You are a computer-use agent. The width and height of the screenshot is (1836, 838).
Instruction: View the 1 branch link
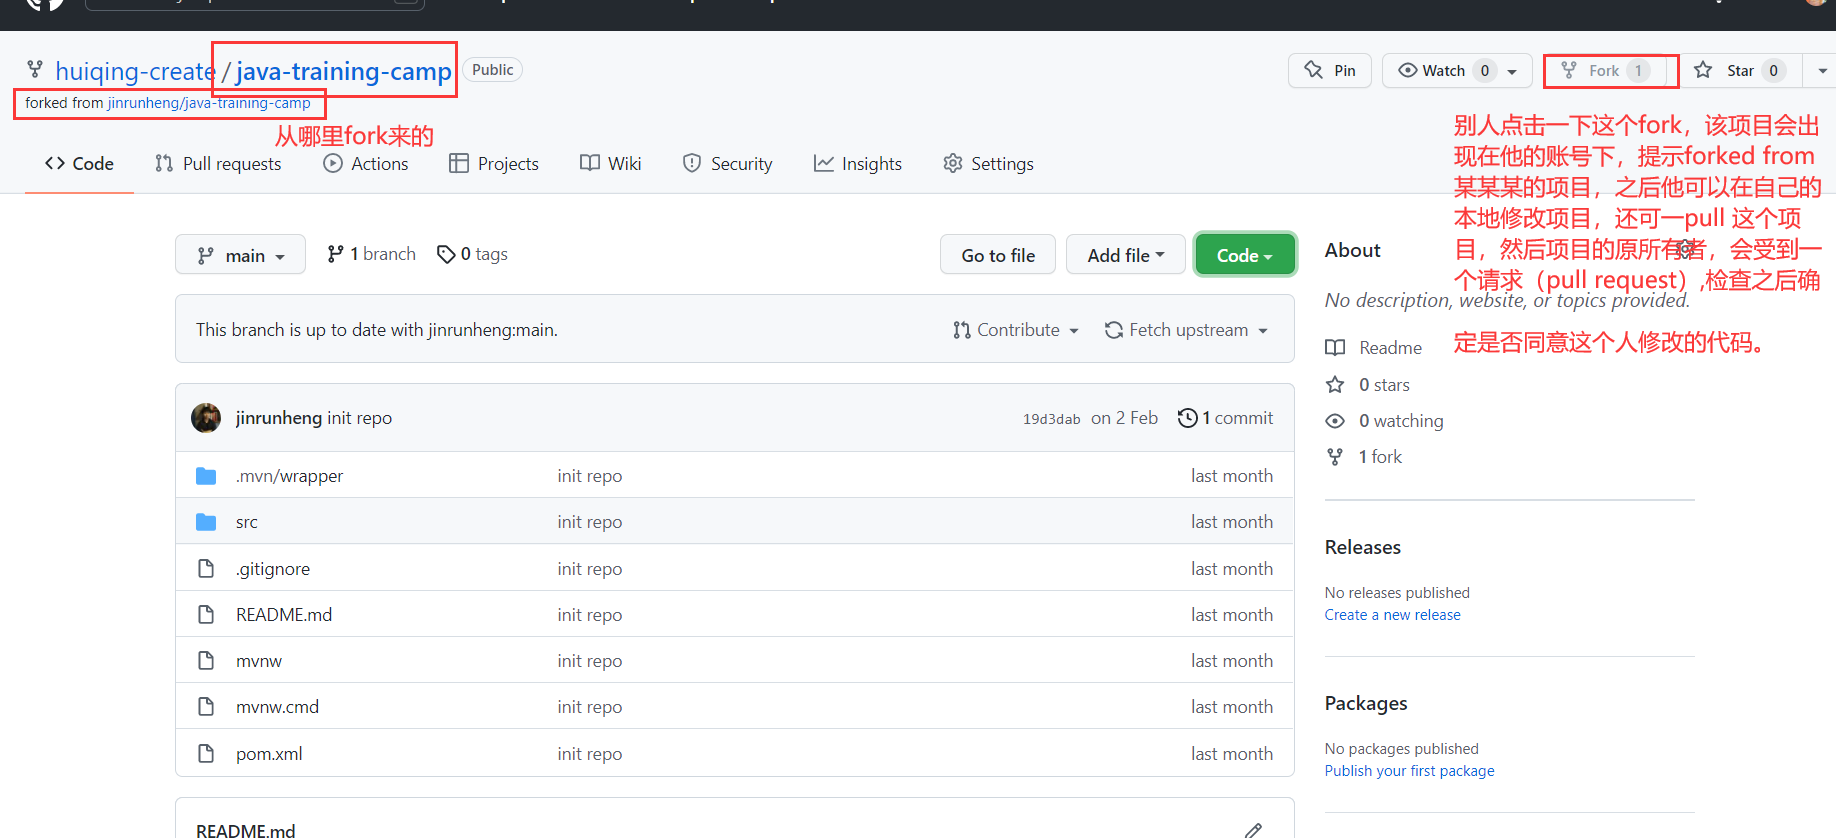tap(371, 255)
